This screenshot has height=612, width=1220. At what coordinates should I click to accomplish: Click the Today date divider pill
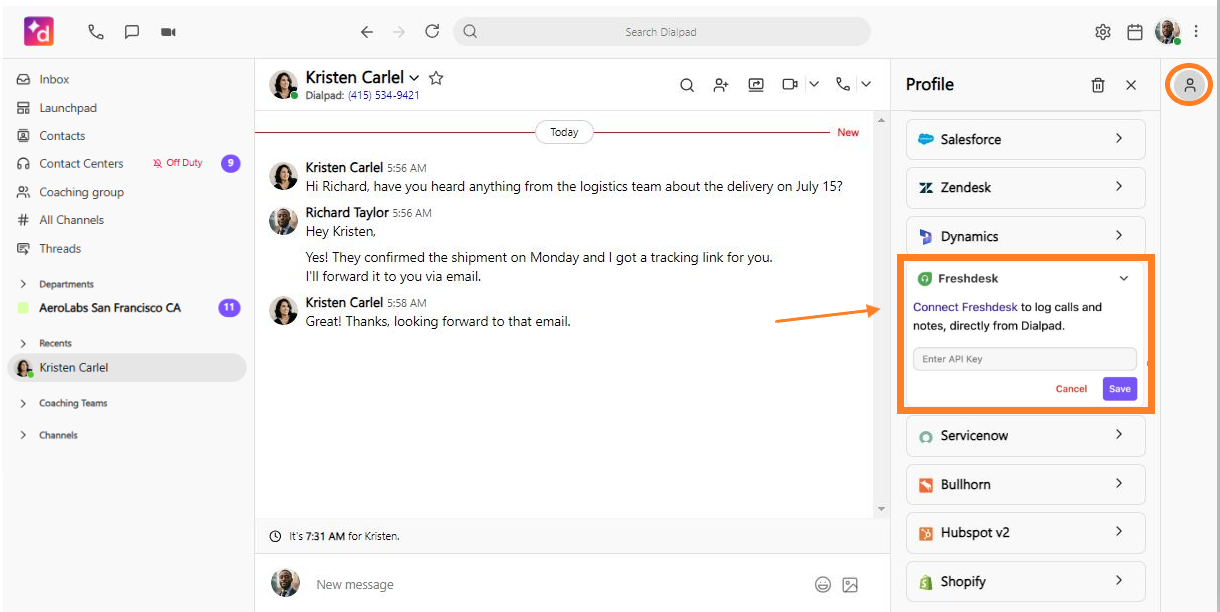click(564, 132)
